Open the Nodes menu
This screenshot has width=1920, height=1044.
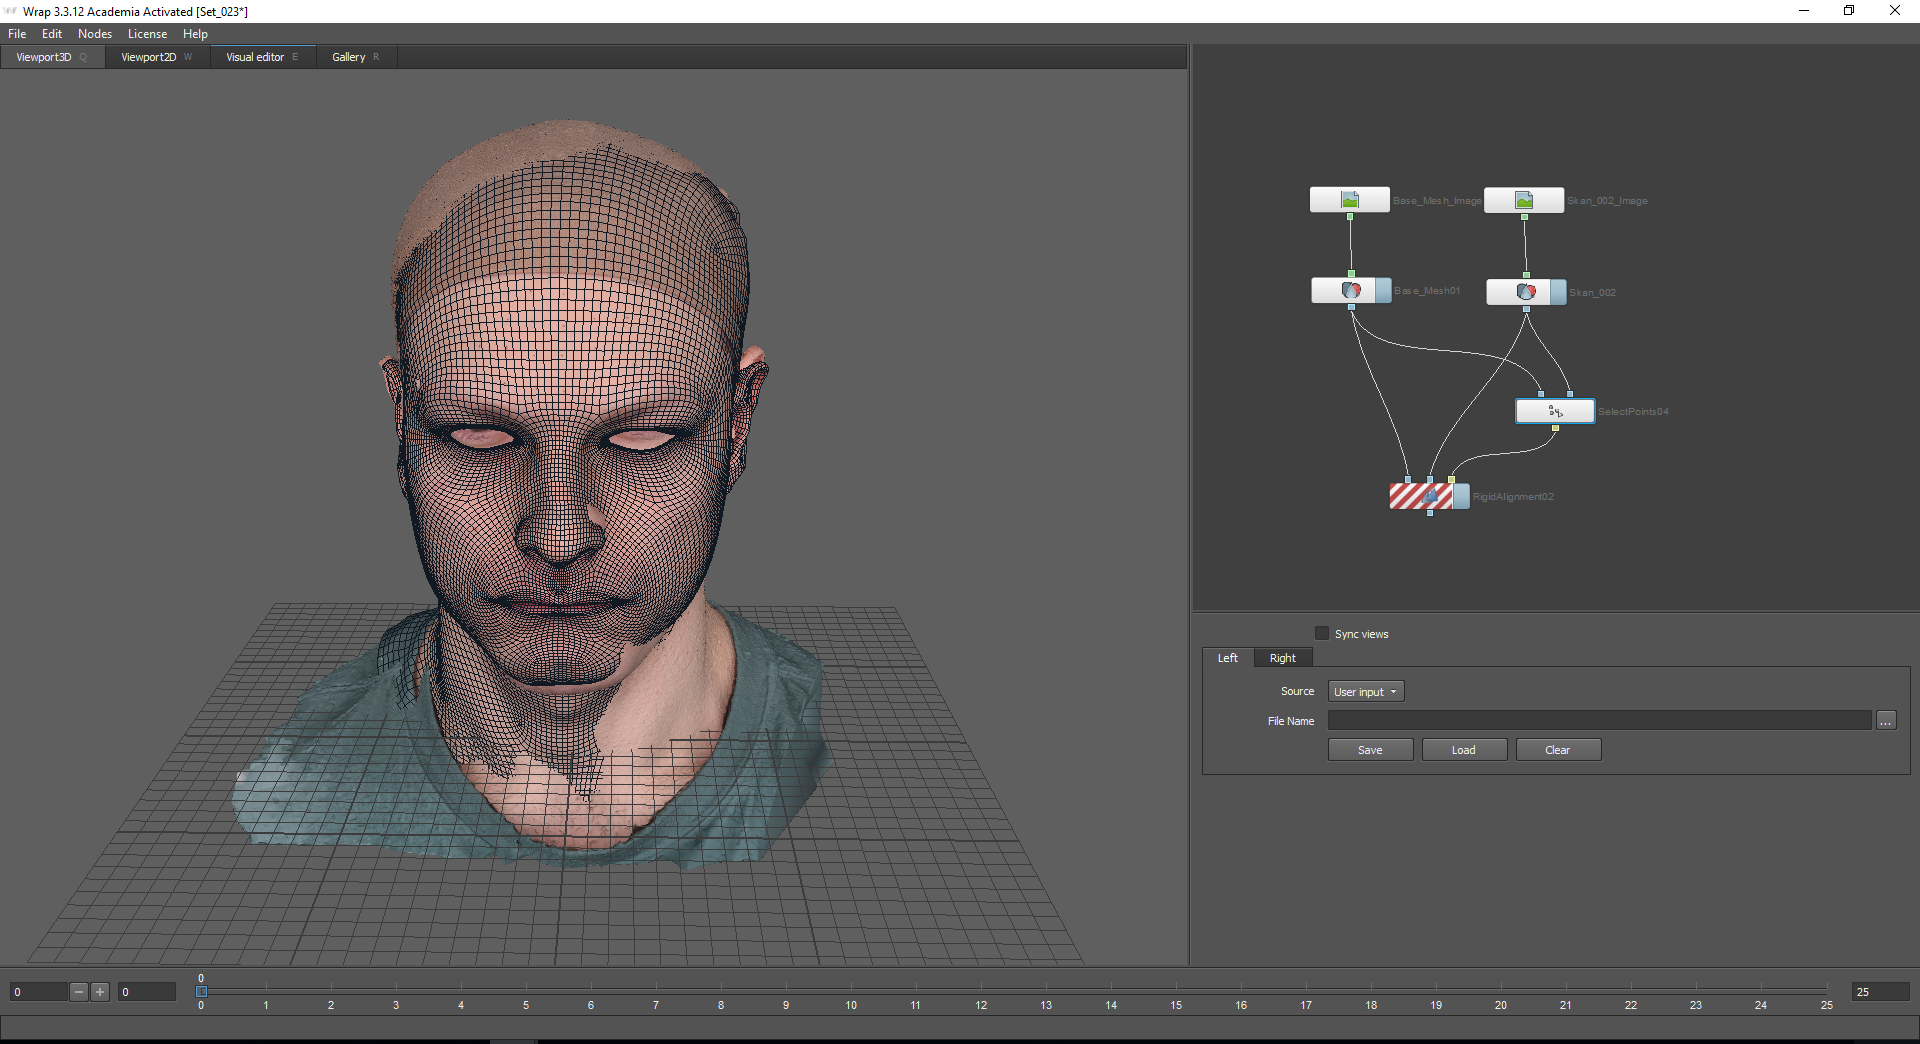pyautogui.click(x=95, y=34)
